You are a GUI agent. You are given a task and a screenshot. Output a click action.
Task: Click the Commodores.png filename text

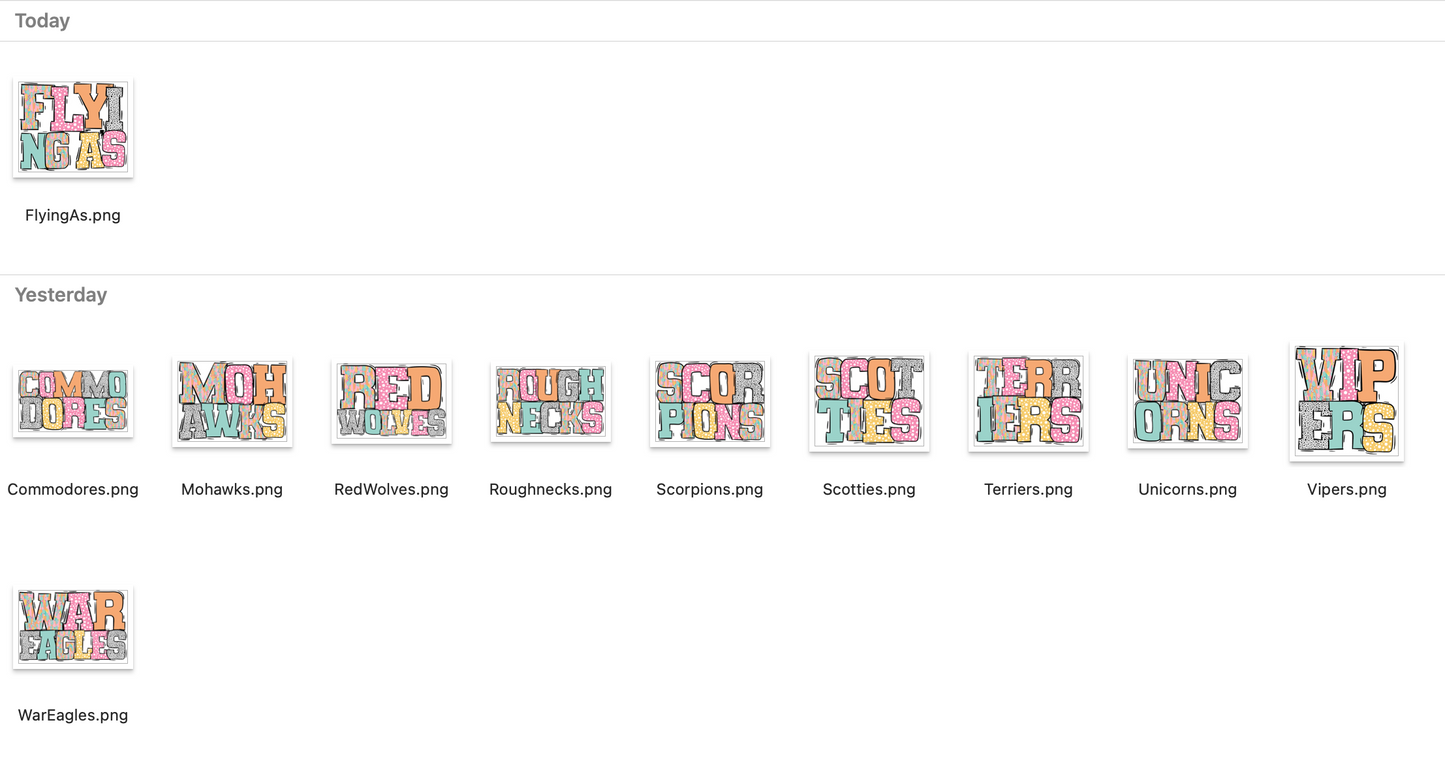73,489
